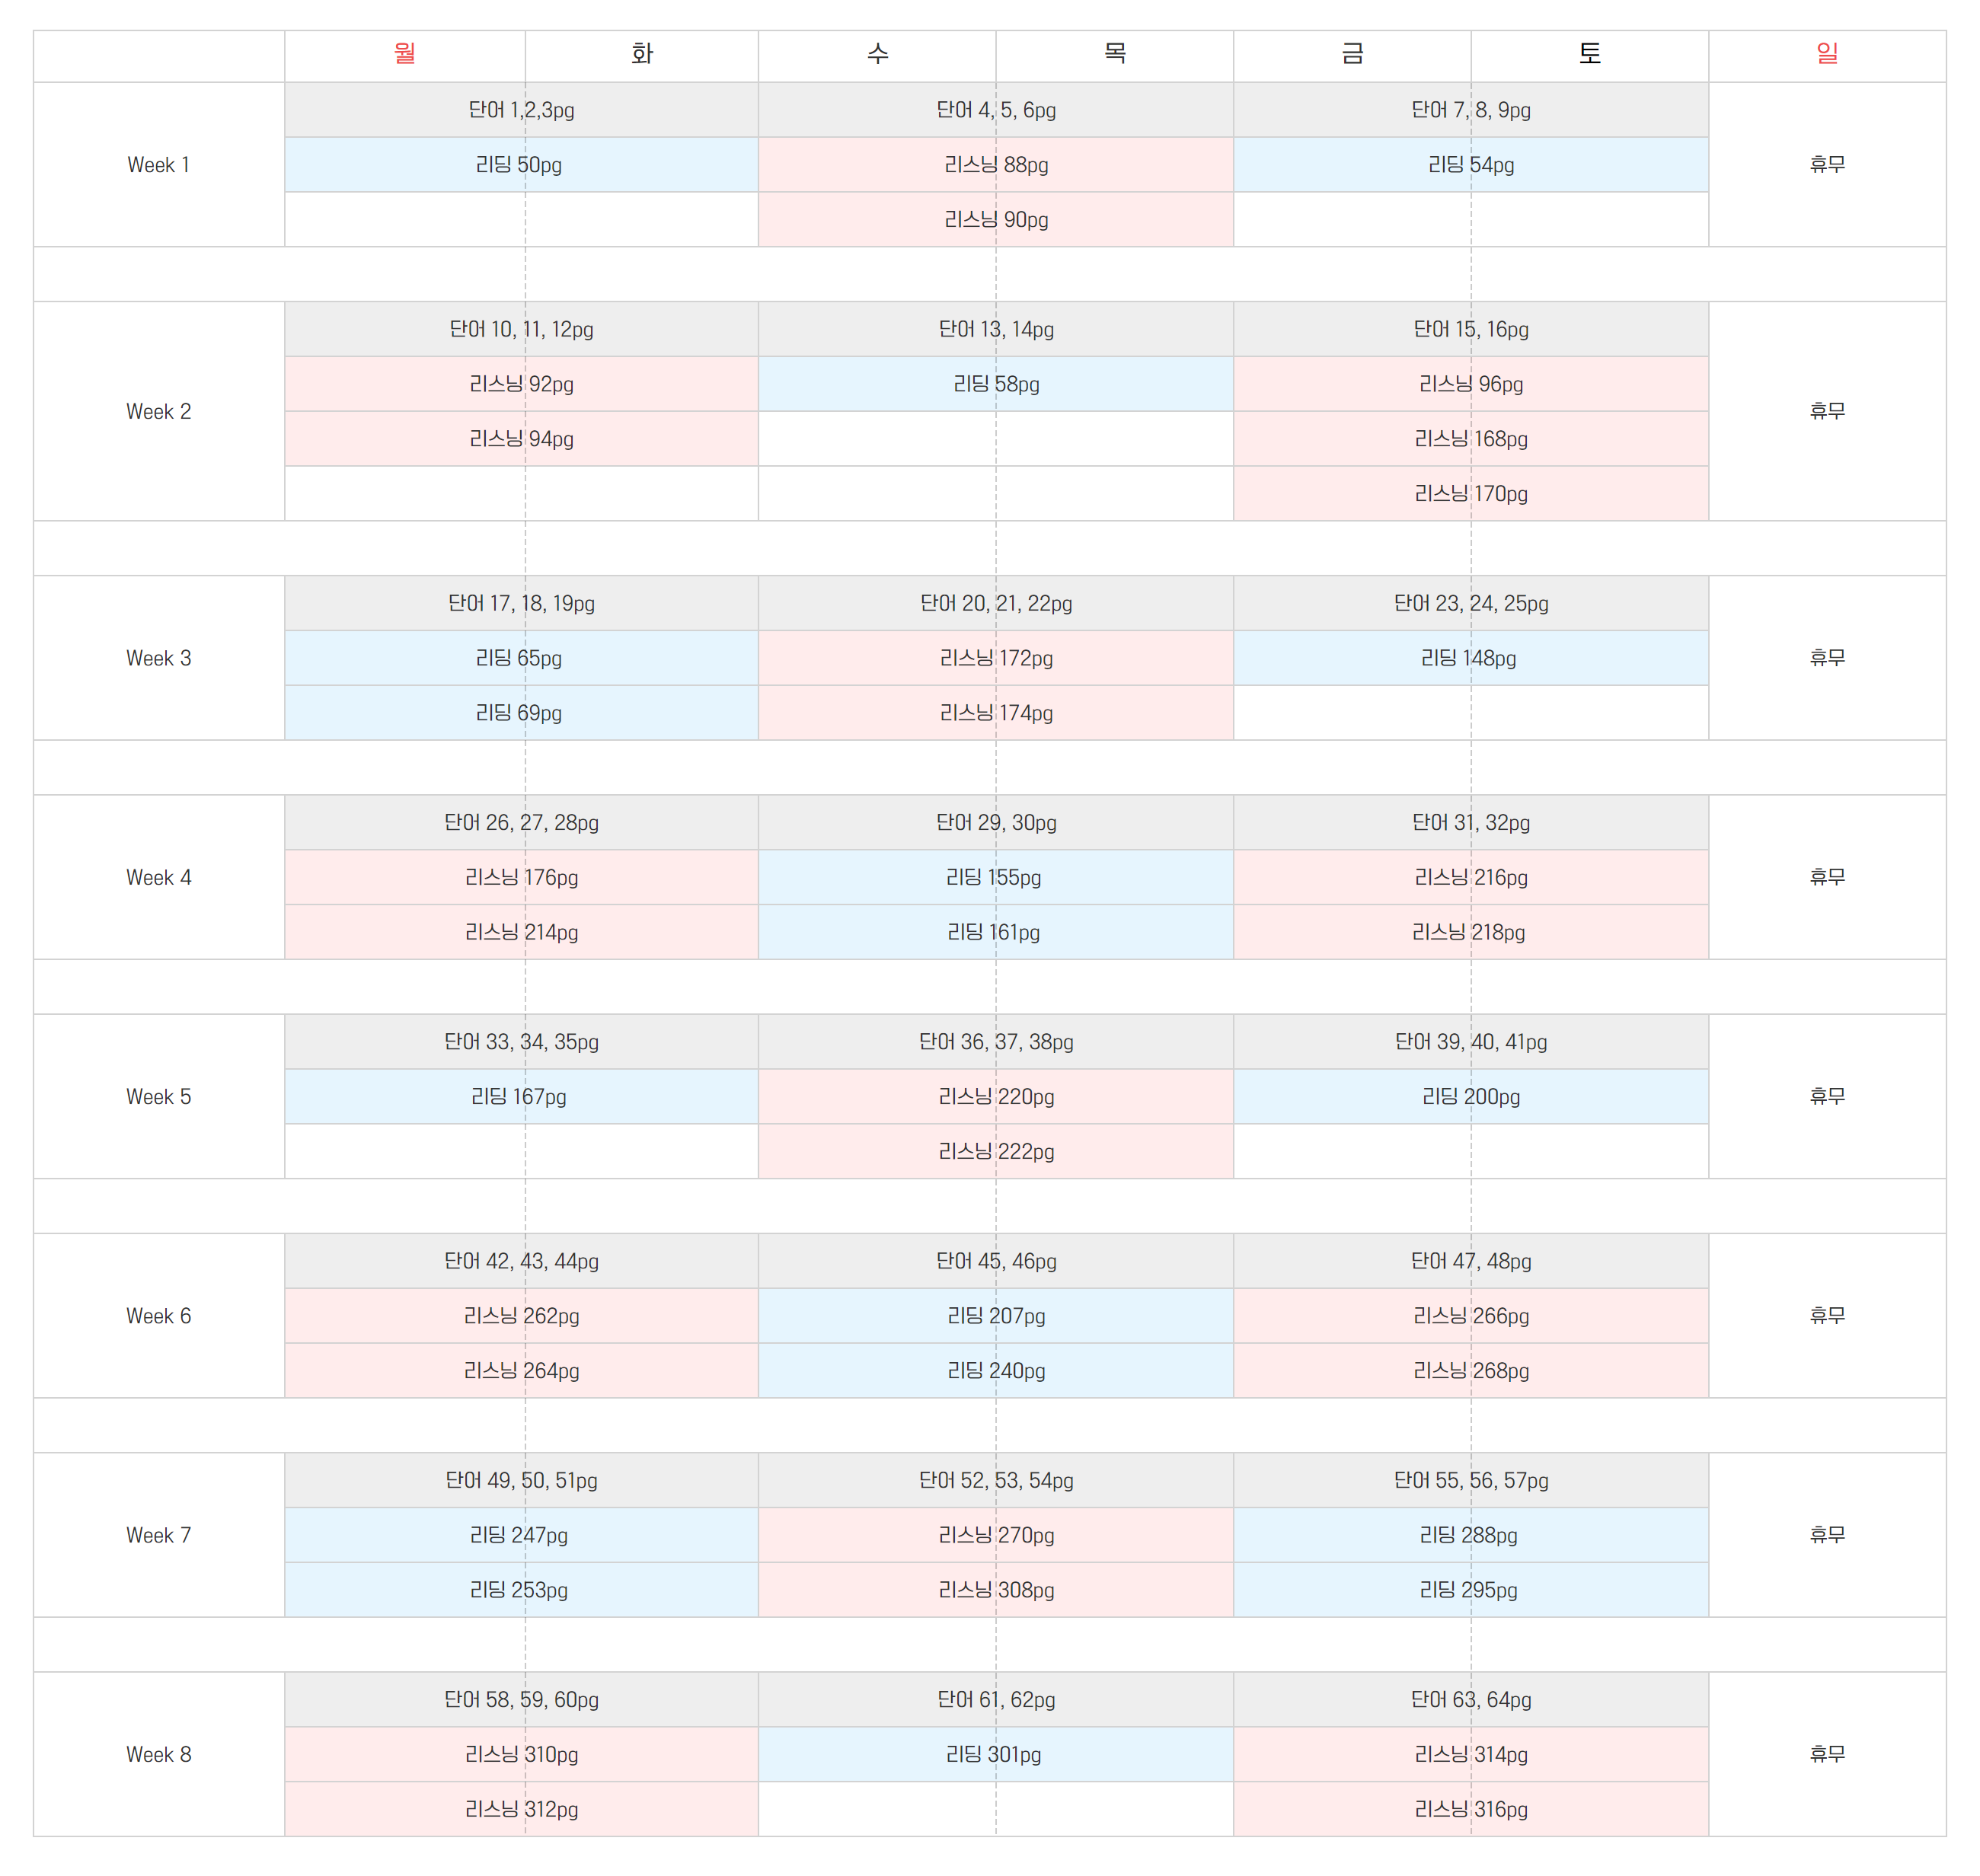Viewport: 1980px width, 1876px height.
Task: Click the 단어 1,2,3pg cell
Action: click(x=521, y=110)
